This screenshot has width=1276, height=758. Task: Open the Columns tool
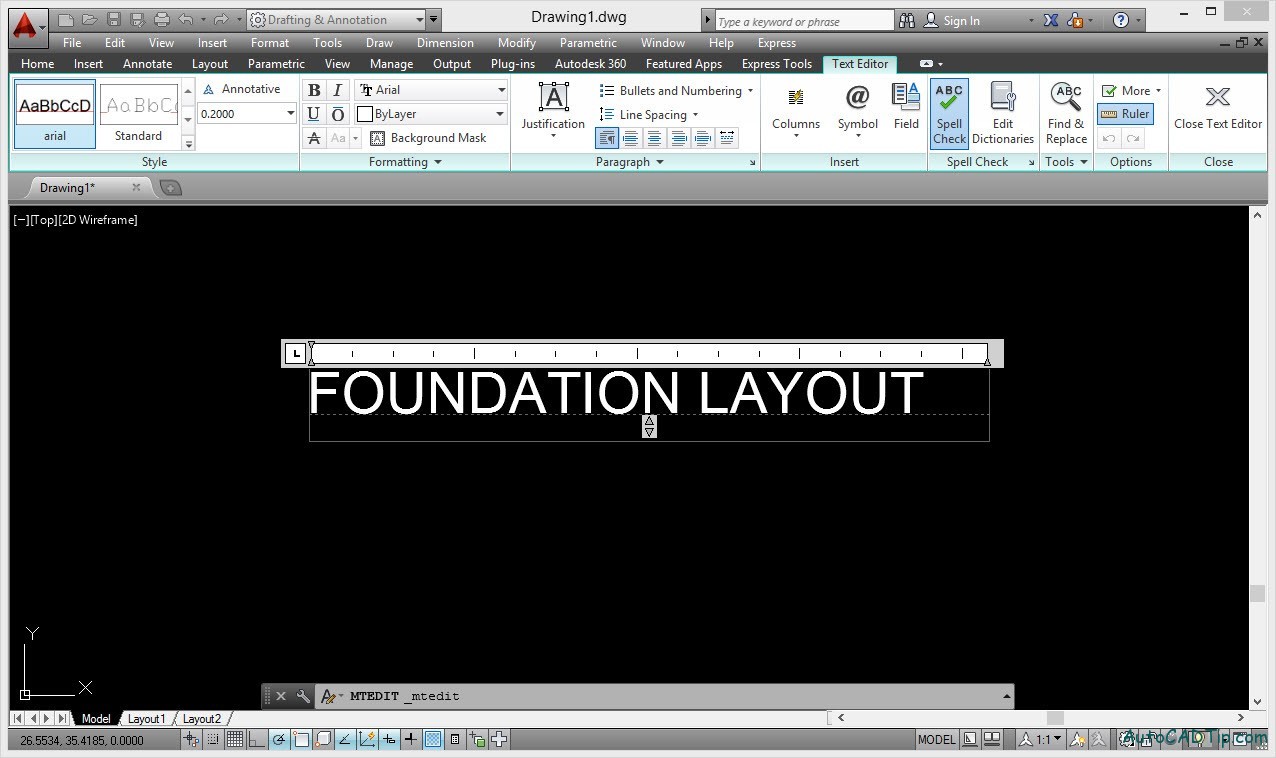795,105
